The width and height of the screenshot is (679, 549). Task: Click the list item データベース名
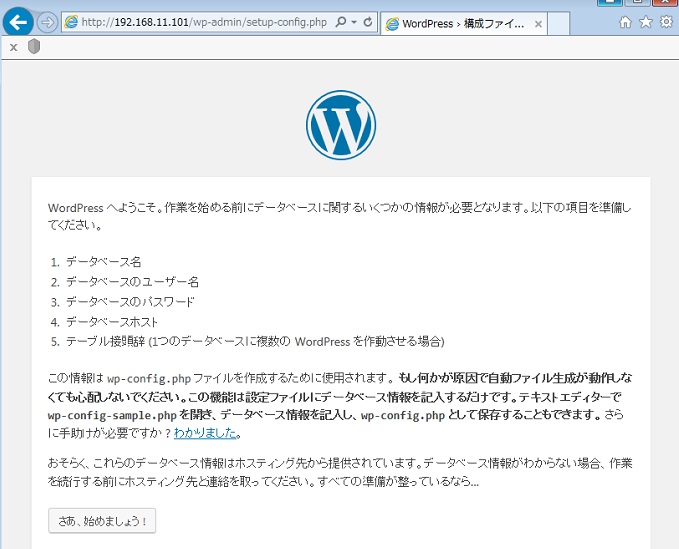(103, 262)
